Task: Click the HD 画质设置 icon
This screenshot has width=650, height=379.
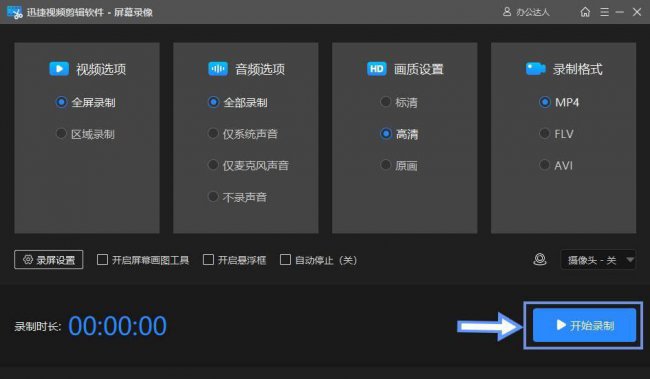Action: (376, 68)
